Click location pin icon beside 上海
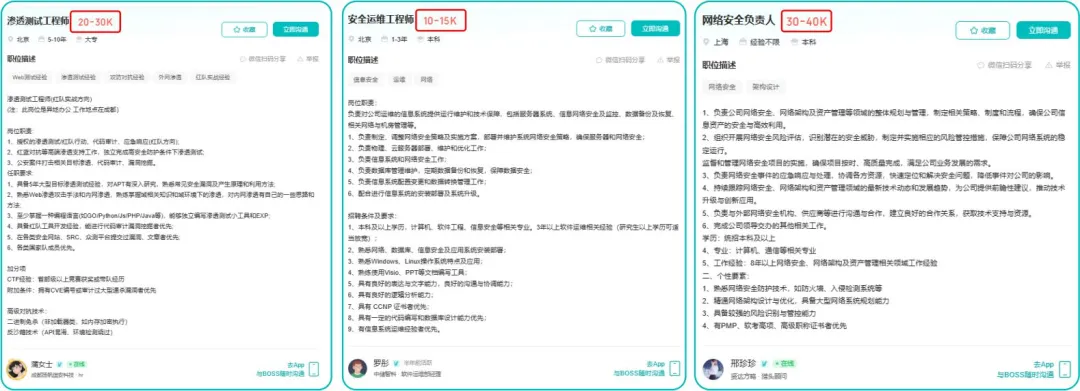Image resolution: width=1080 pixels, height=391 pixels. [x=706, y=42]
